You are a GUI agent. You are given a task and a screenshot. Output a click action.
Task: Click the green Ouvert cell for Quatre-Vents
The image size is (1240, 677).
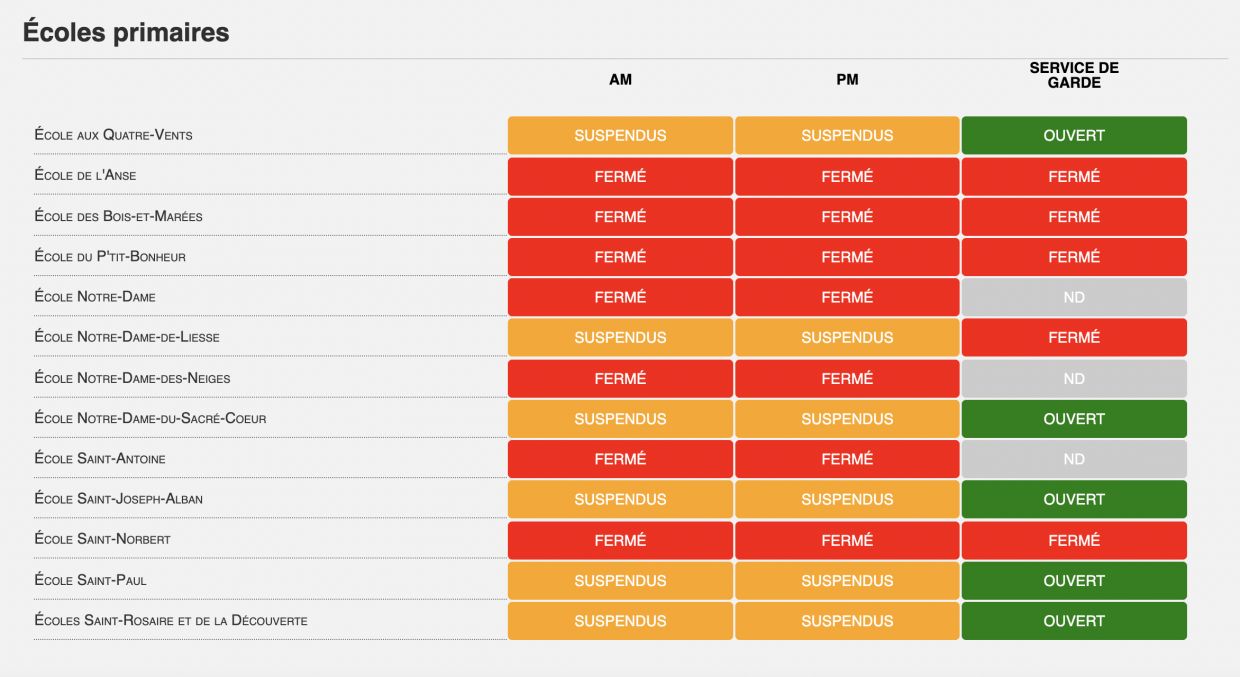(x=1074, y=135)
